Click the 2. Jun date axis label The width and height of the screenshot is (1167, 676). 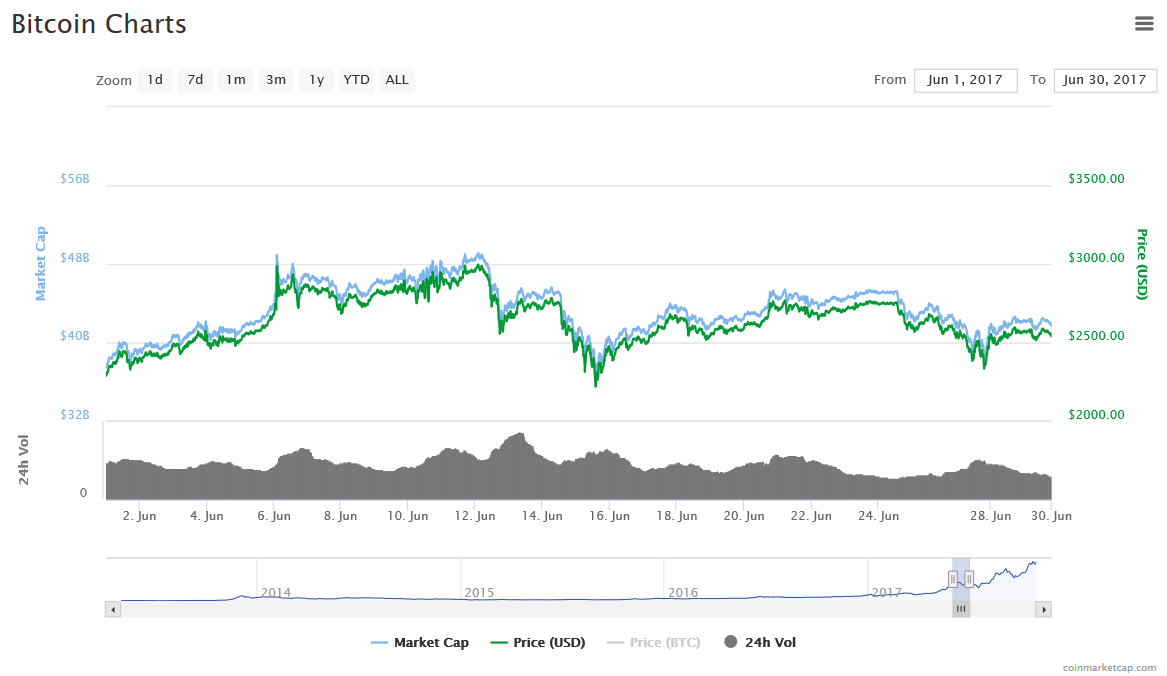[x=139, y=516]
